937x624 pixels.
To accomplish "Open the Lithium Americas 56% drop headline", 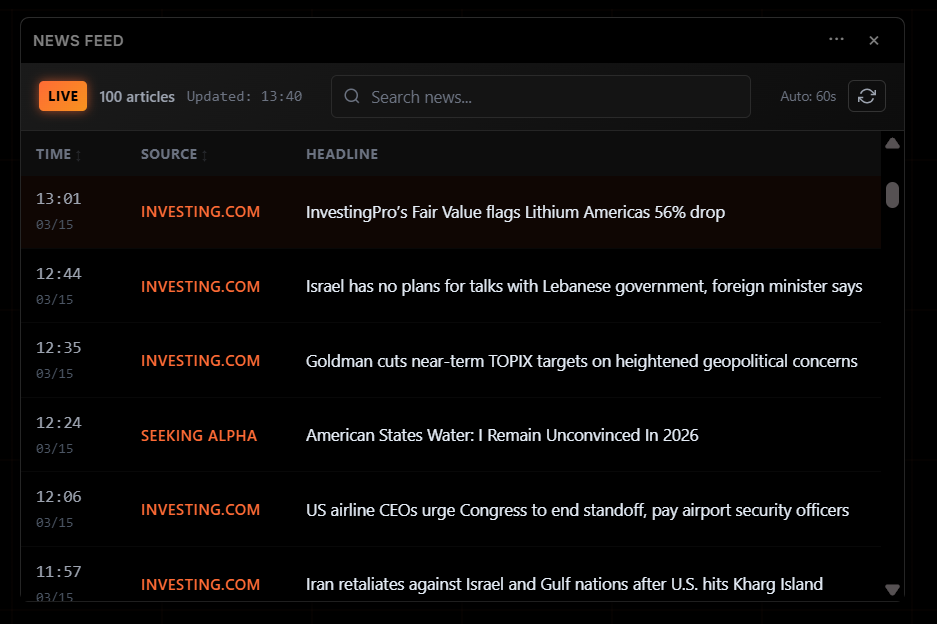I will click(515, 212).
